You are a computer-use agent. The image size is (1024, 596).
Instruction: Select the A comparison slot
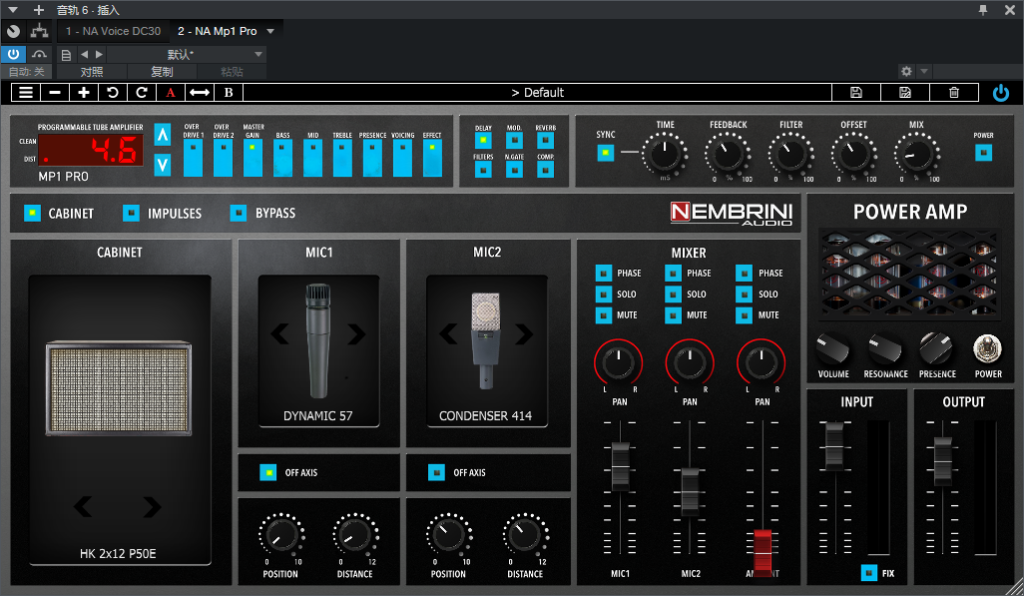[x=170, y=93]
